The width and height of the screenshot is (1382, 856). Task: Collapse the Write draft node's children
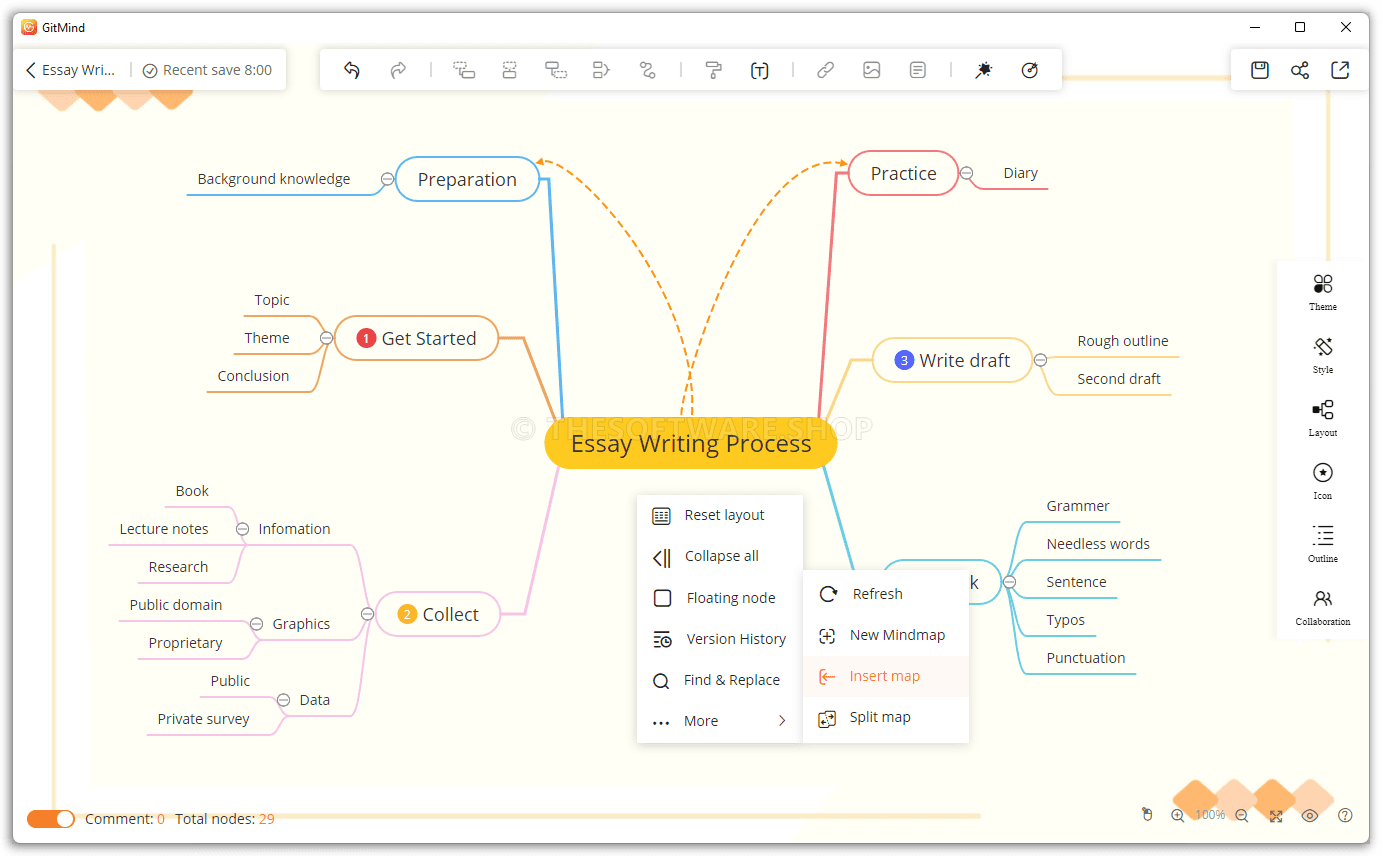click(x=1040, y=360)
